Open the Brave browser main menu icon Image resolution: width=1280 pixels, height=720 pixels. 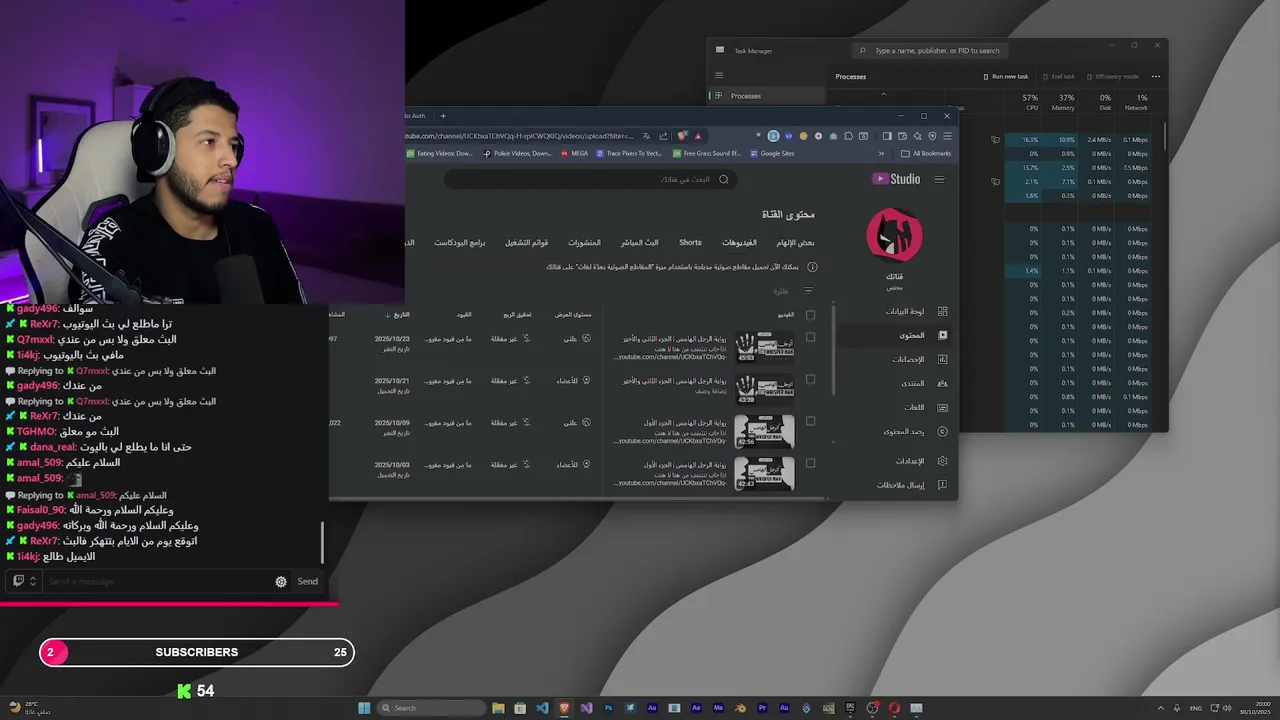pos(947,136)
